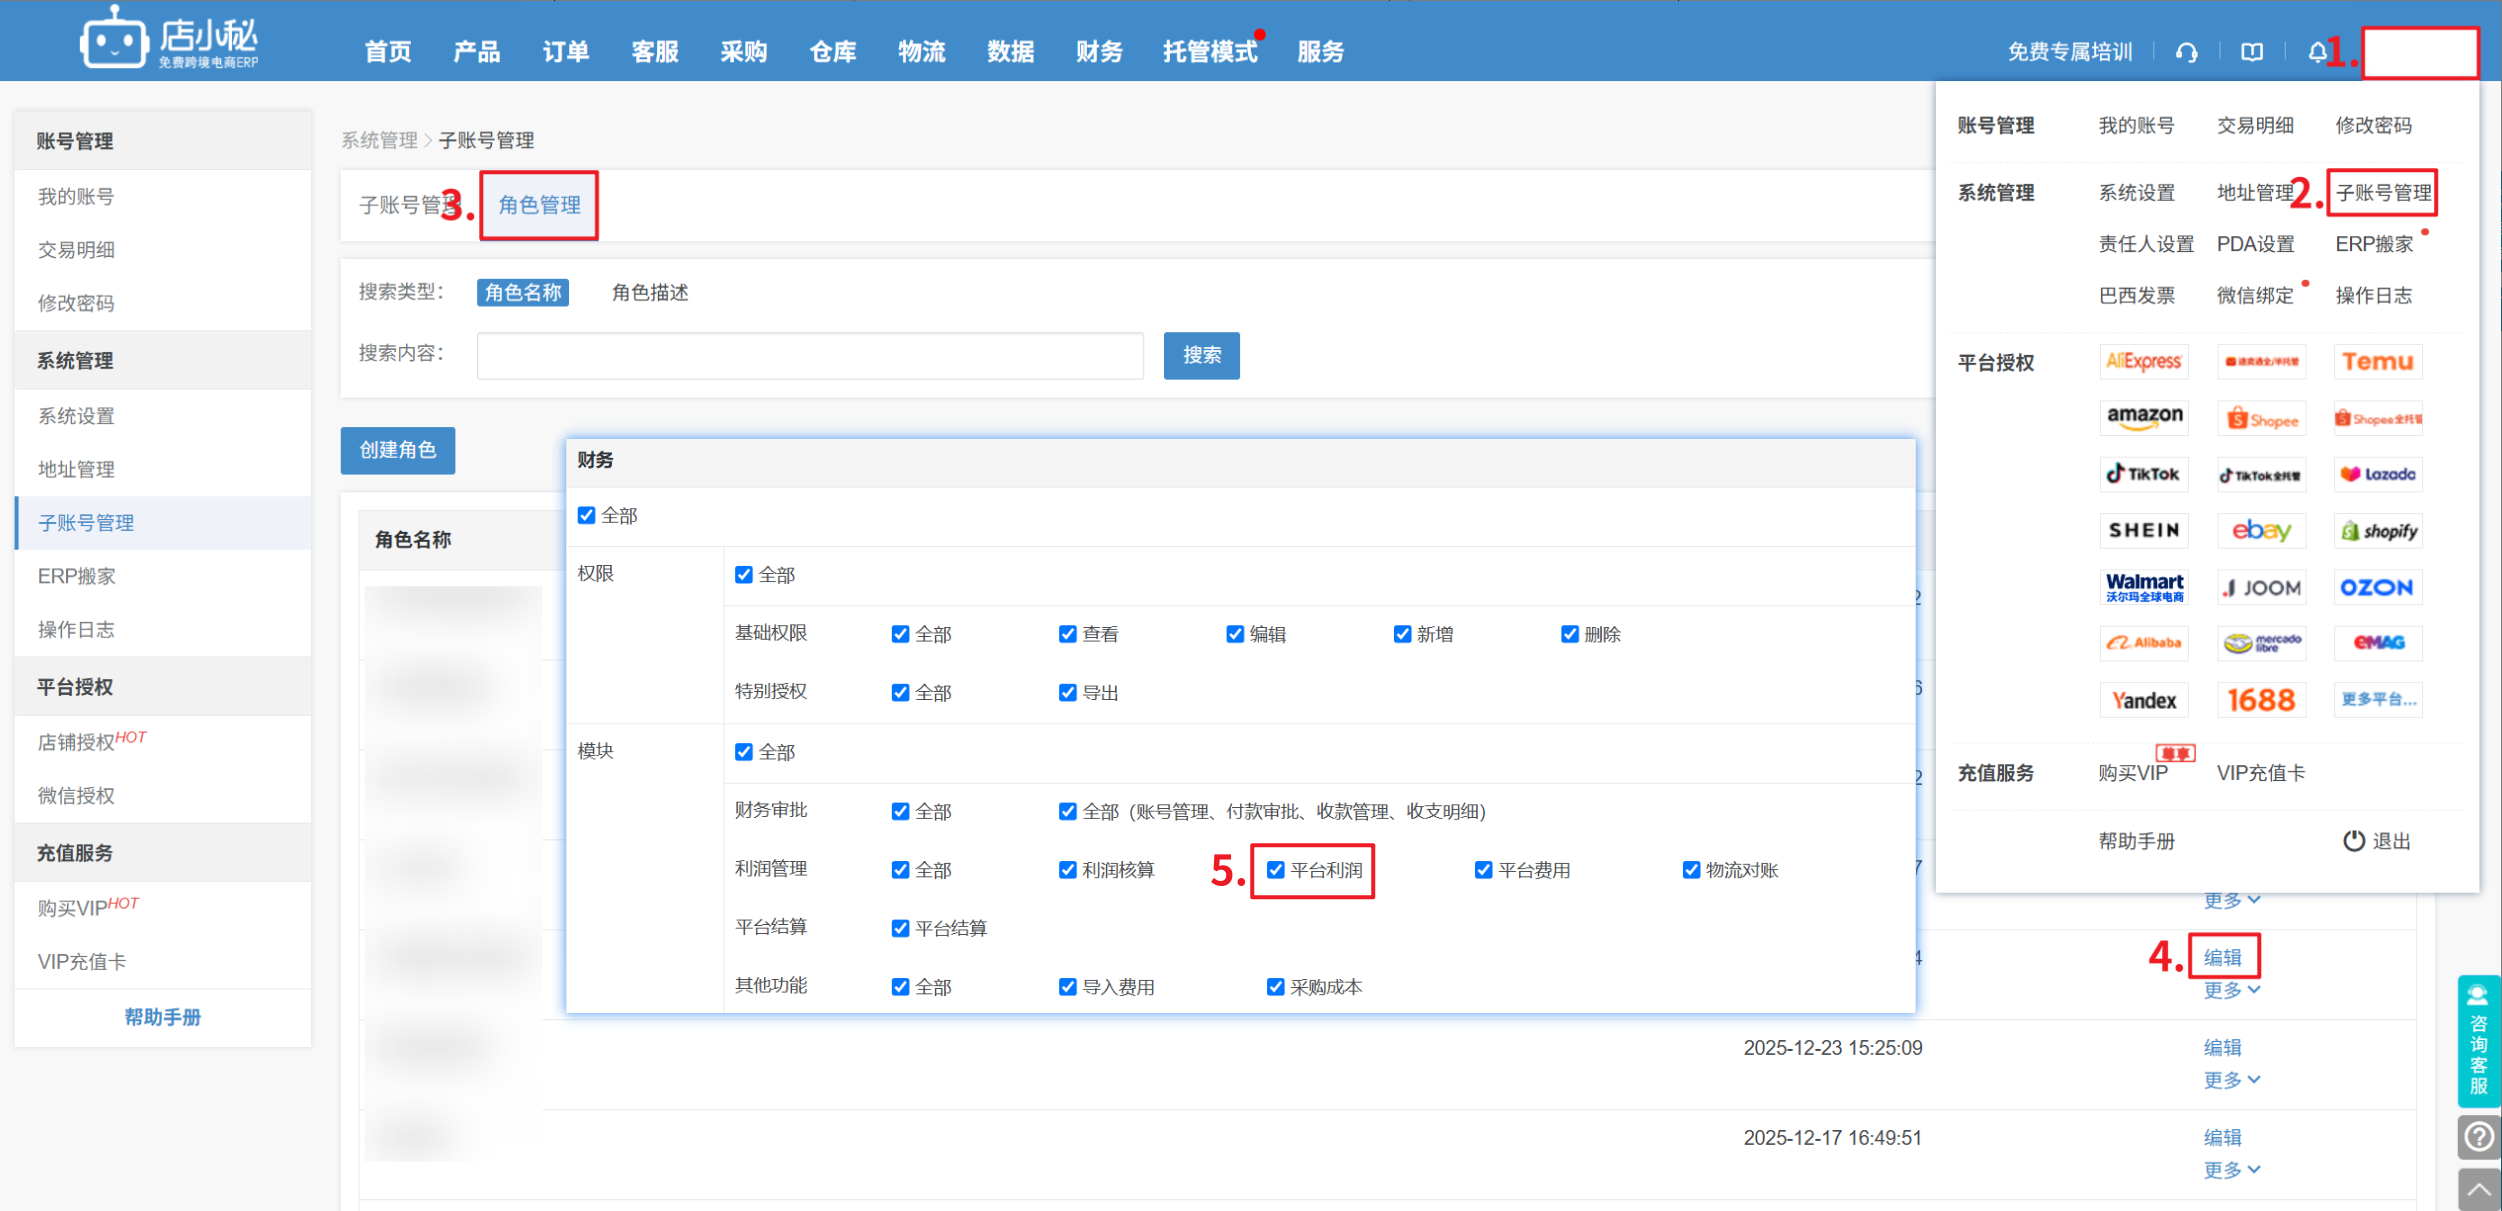The image size is (2502, 1211).
Task: Click the help question mark icon
Action: coord(2478,1136)
